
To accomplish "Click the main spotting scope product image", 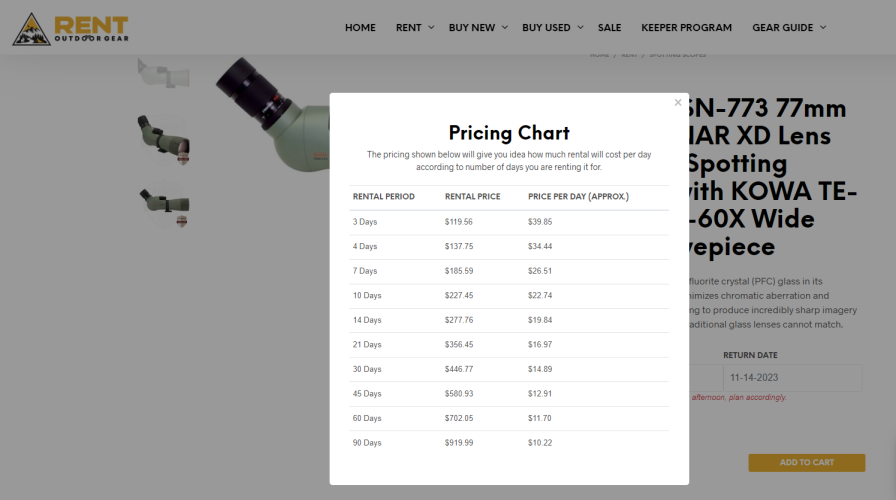I will (272, 114).
